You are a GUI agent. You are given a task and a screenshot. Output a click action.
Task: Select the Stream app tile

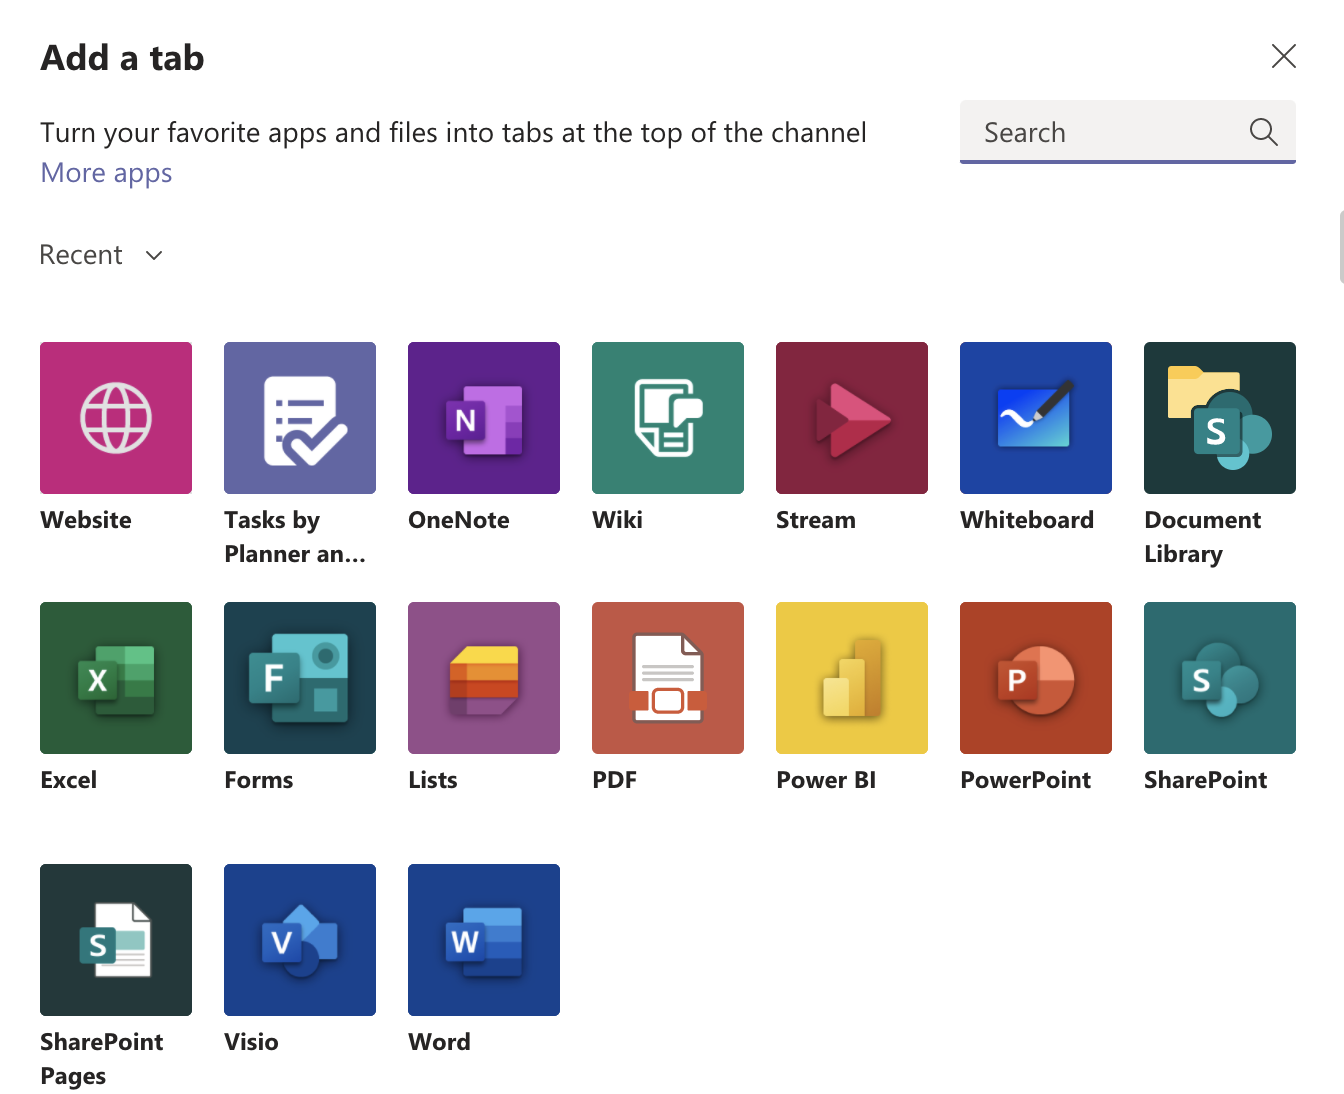[852, 418]
